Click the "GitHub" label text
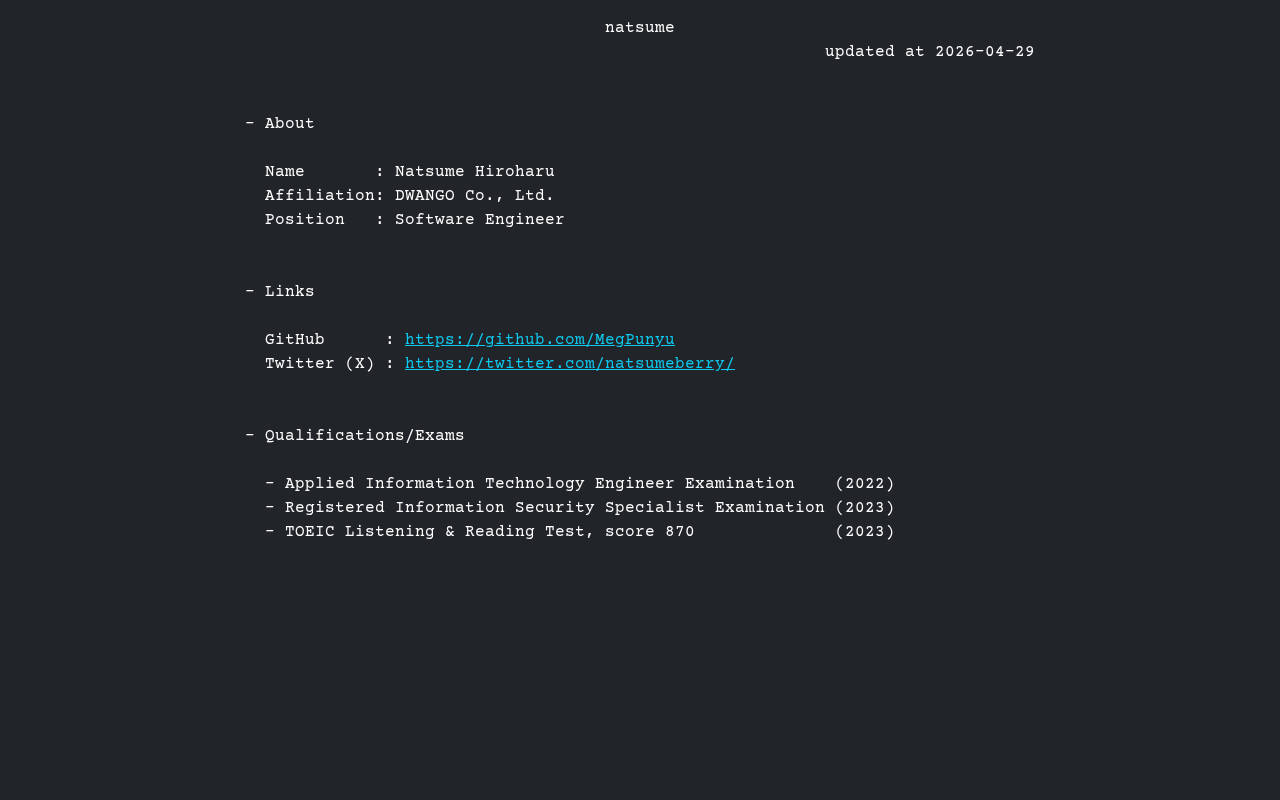This screenshot has width=1280, height=800. click(x=294, y=340)
